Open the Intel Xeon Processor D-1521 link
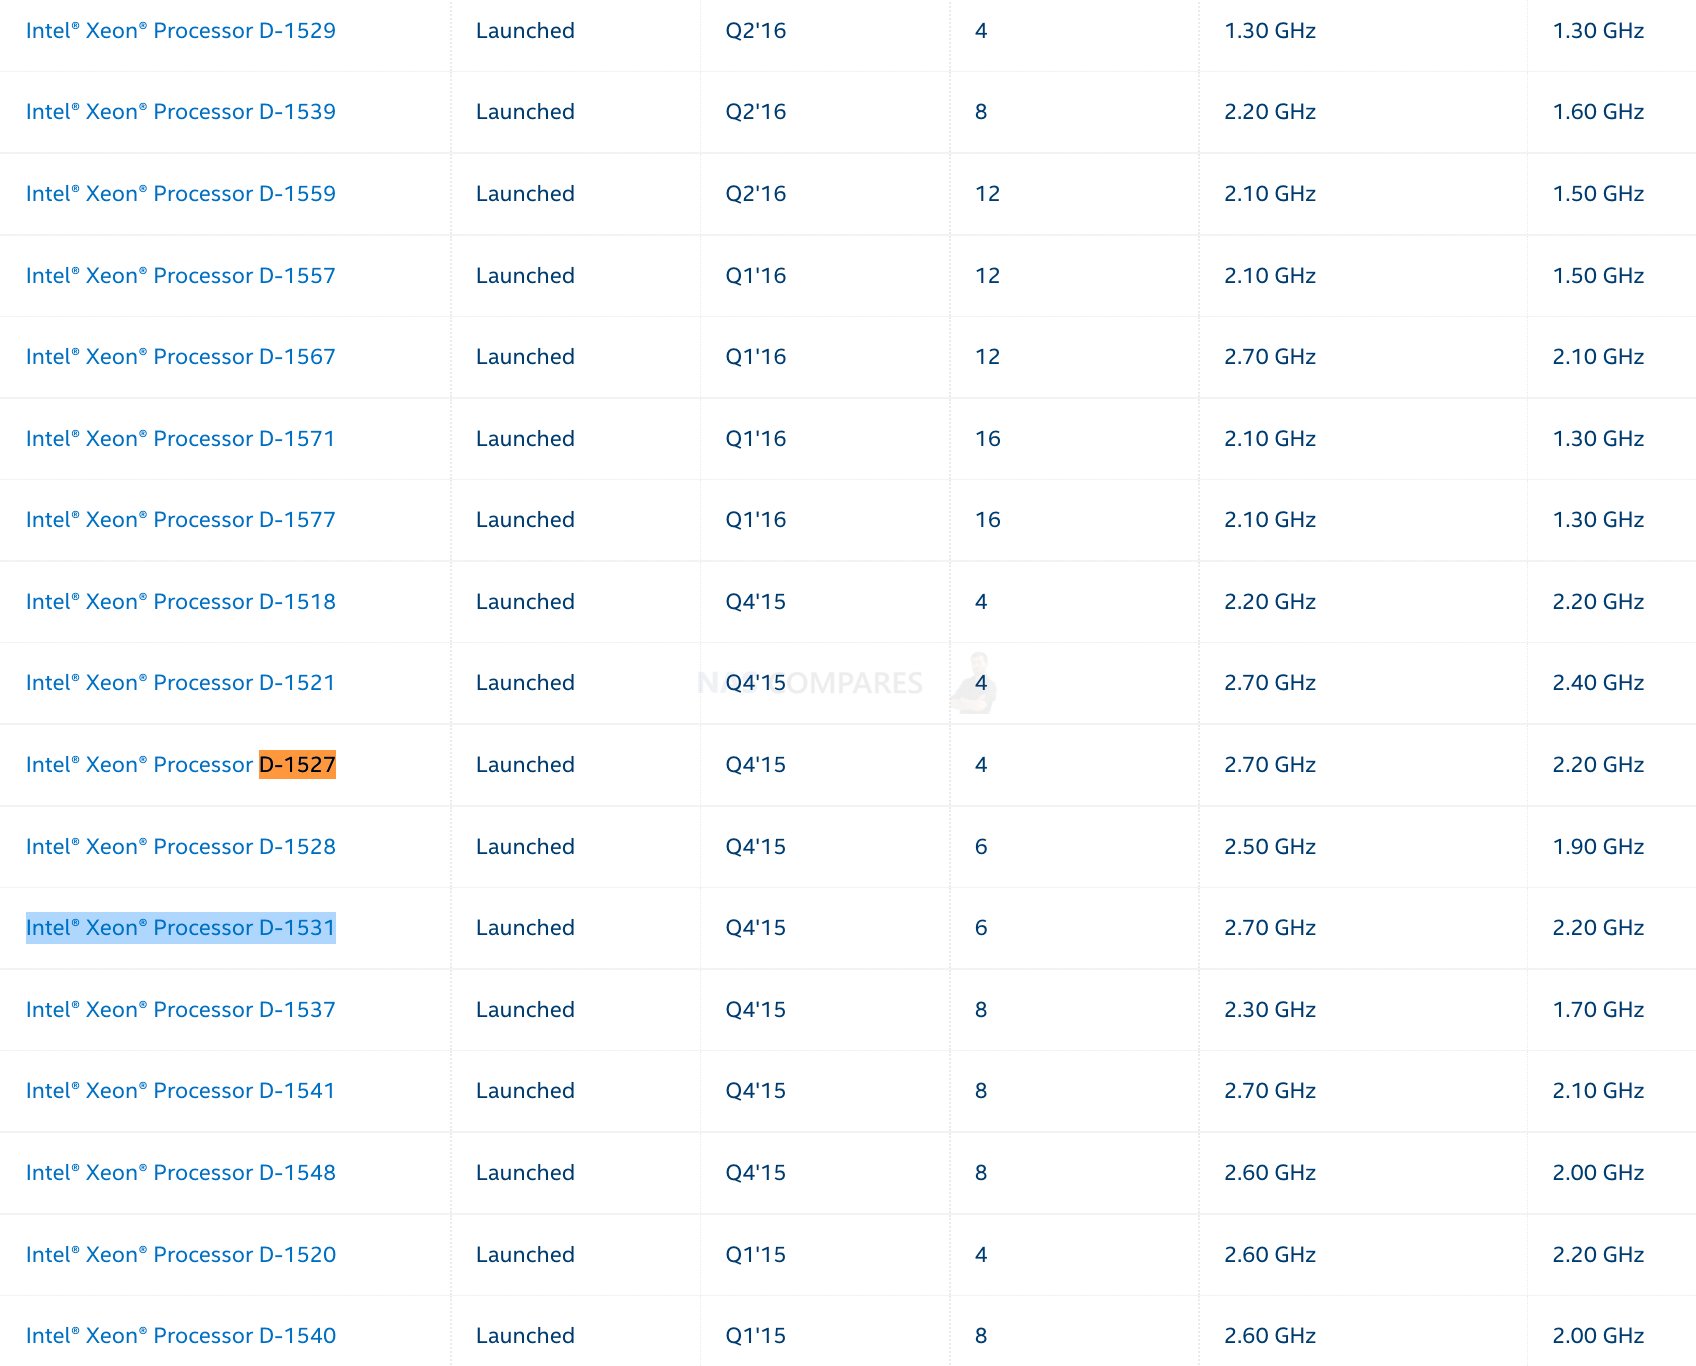The height and width of the screenshot is (1366, 1696). [x=181, y=683]
